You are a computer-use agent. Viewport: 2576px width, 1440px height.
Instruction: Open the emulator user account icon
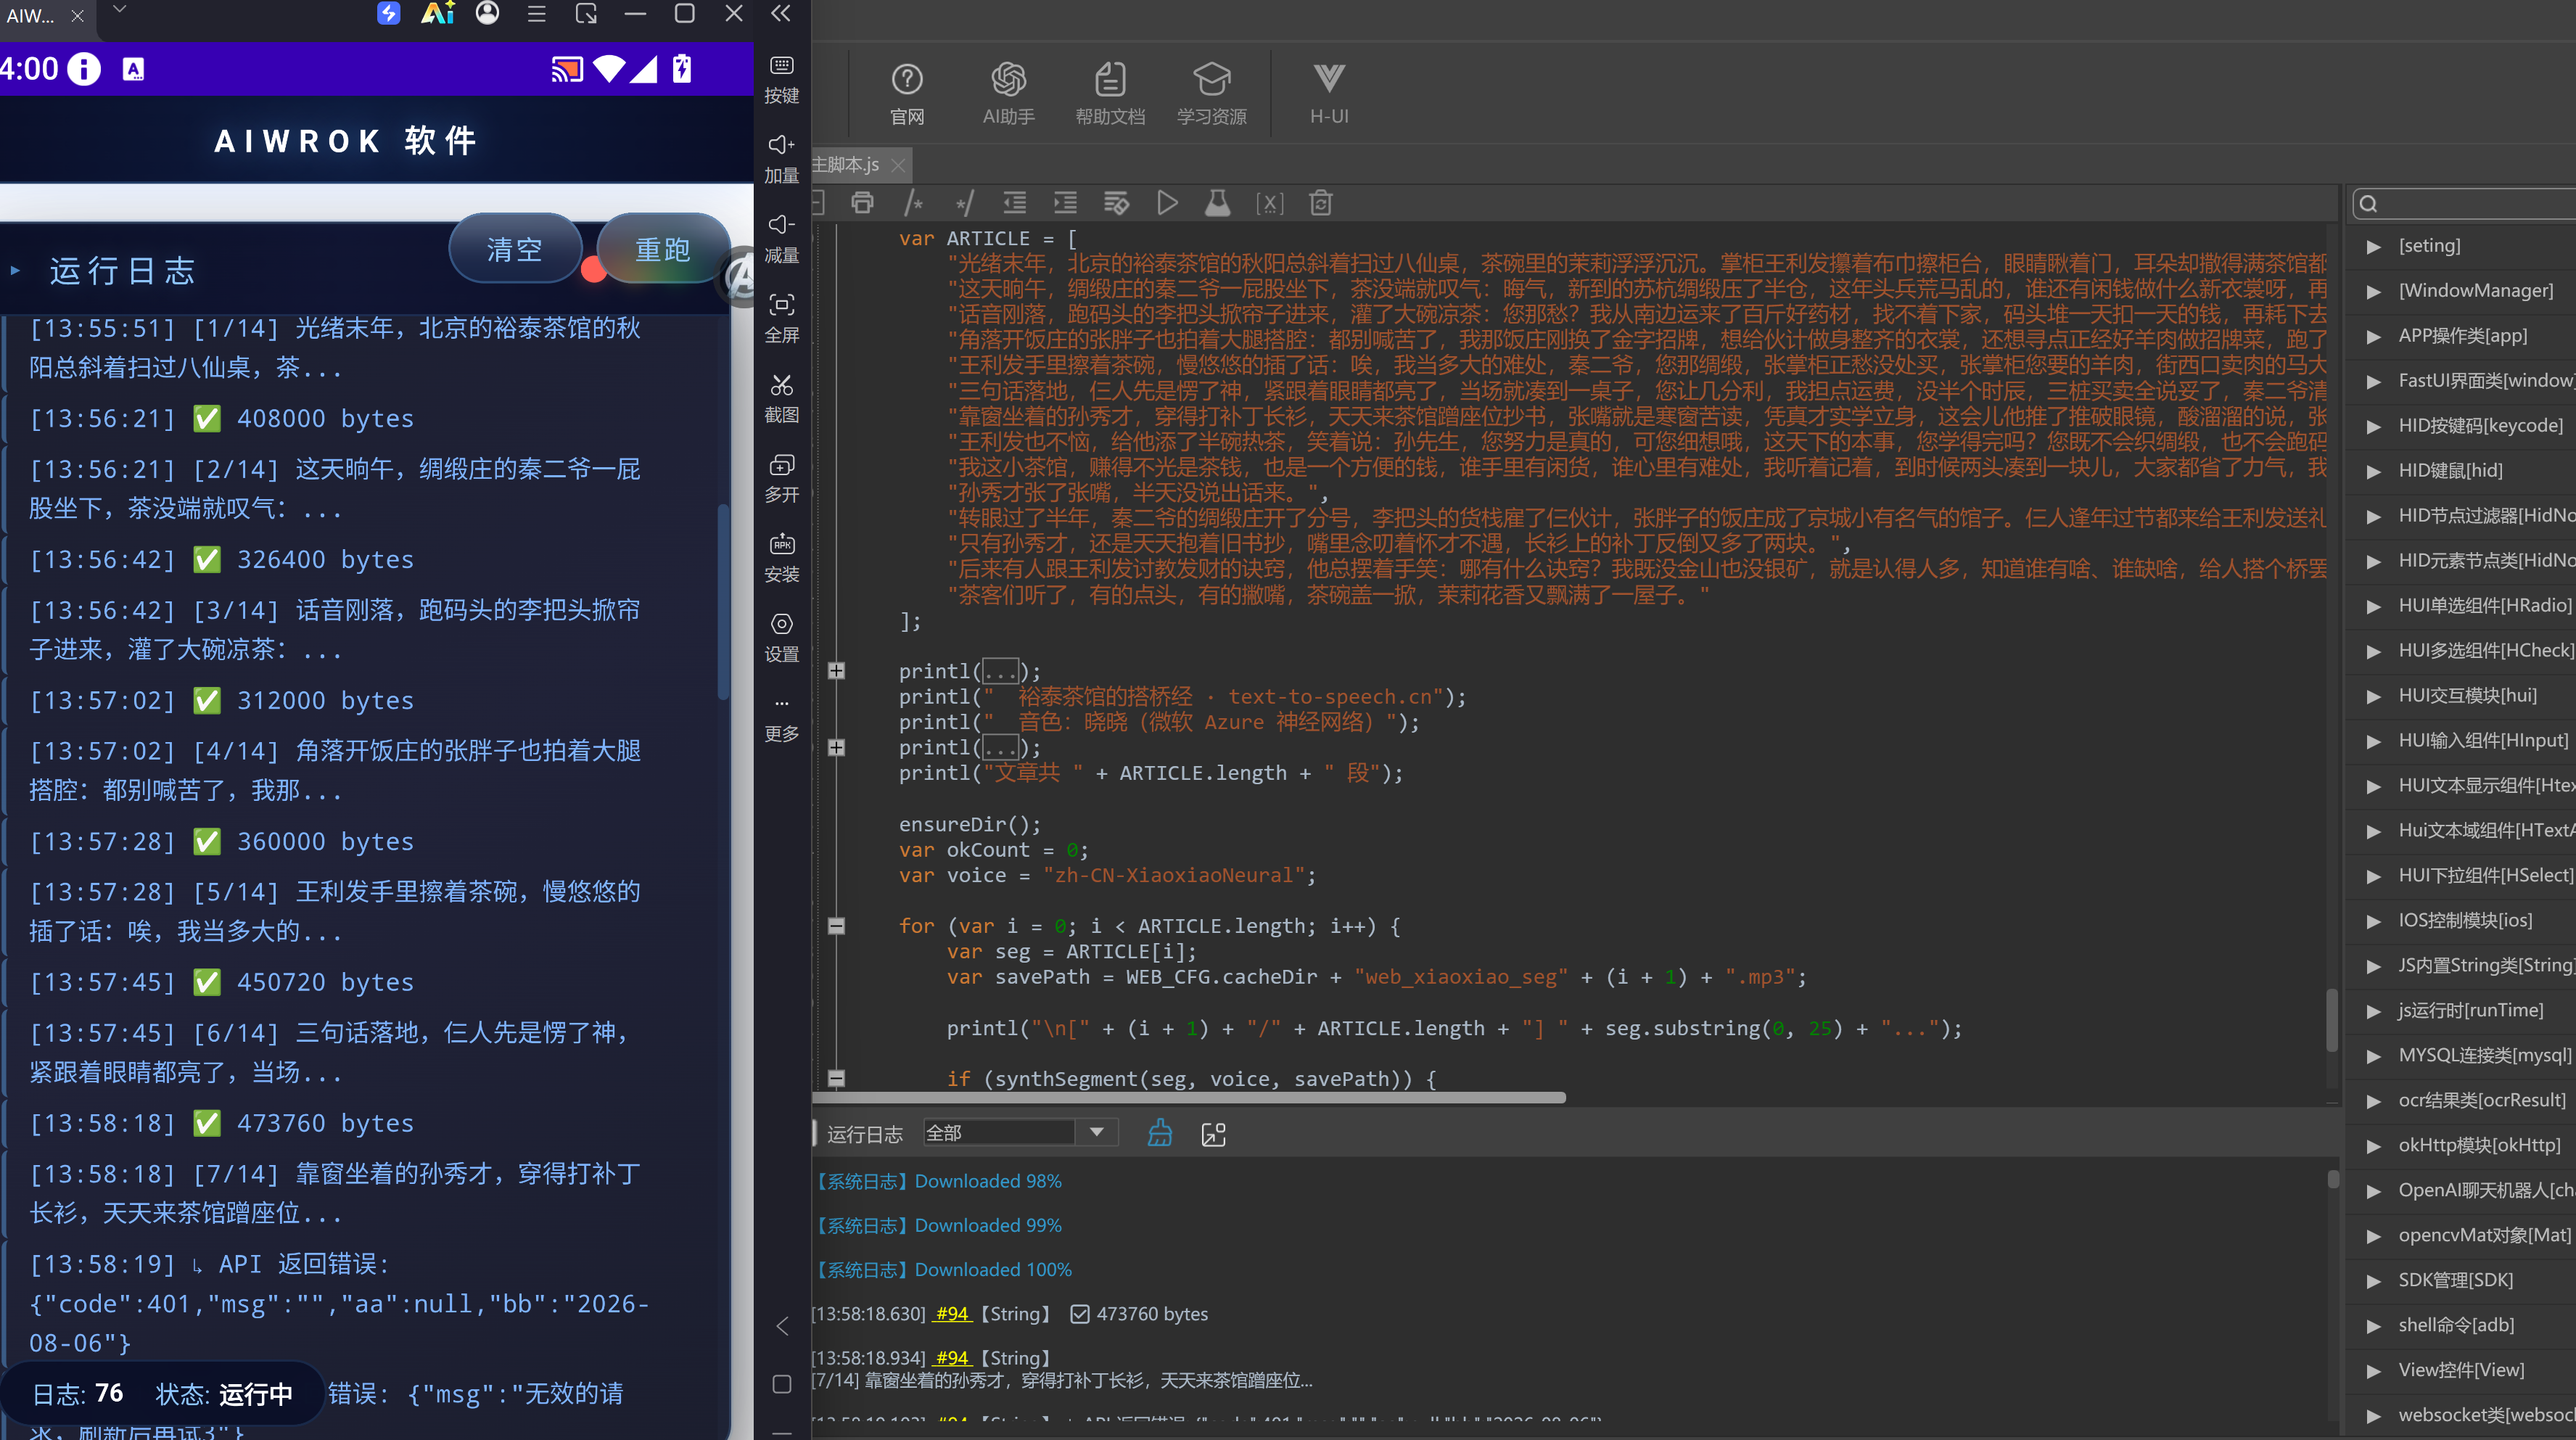coord(487,14)
